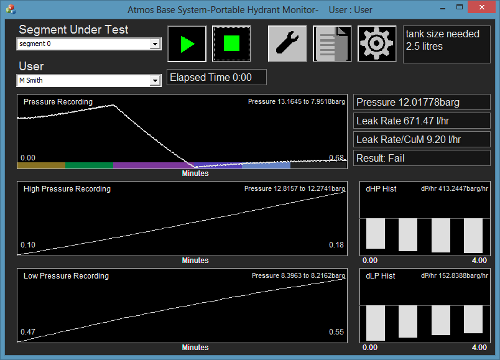The image size is (500, 360).
Task: Expand the User dropdown arrow
Action: [155, 80]
